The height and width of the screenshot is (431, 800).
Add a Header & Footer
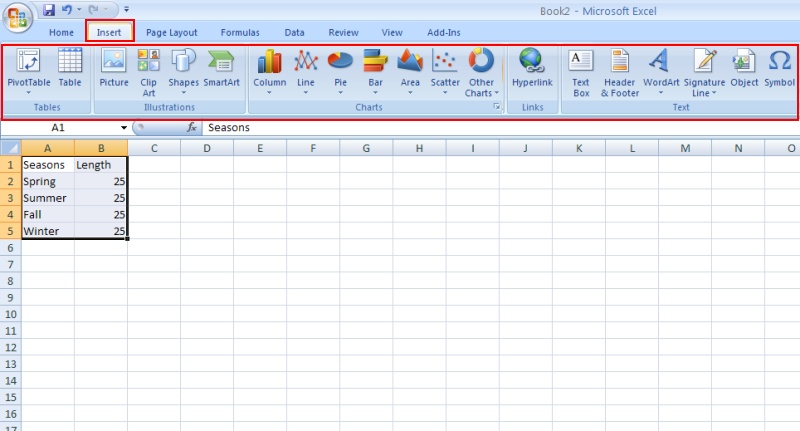click(x=619, y=72)
